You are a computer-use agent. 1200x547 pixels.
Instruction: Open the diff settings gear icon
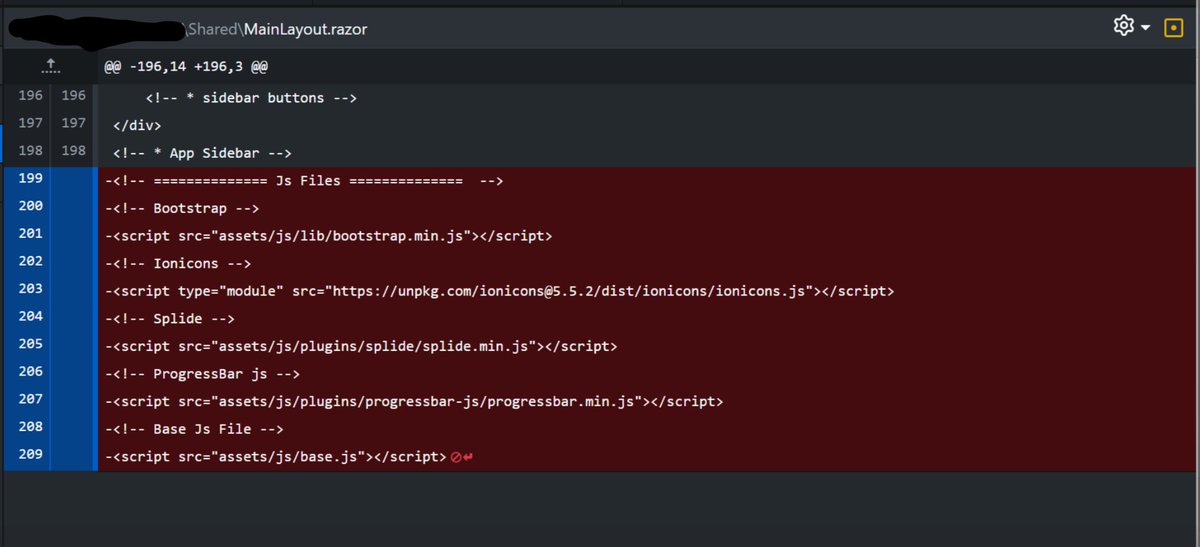[1123, 26]
